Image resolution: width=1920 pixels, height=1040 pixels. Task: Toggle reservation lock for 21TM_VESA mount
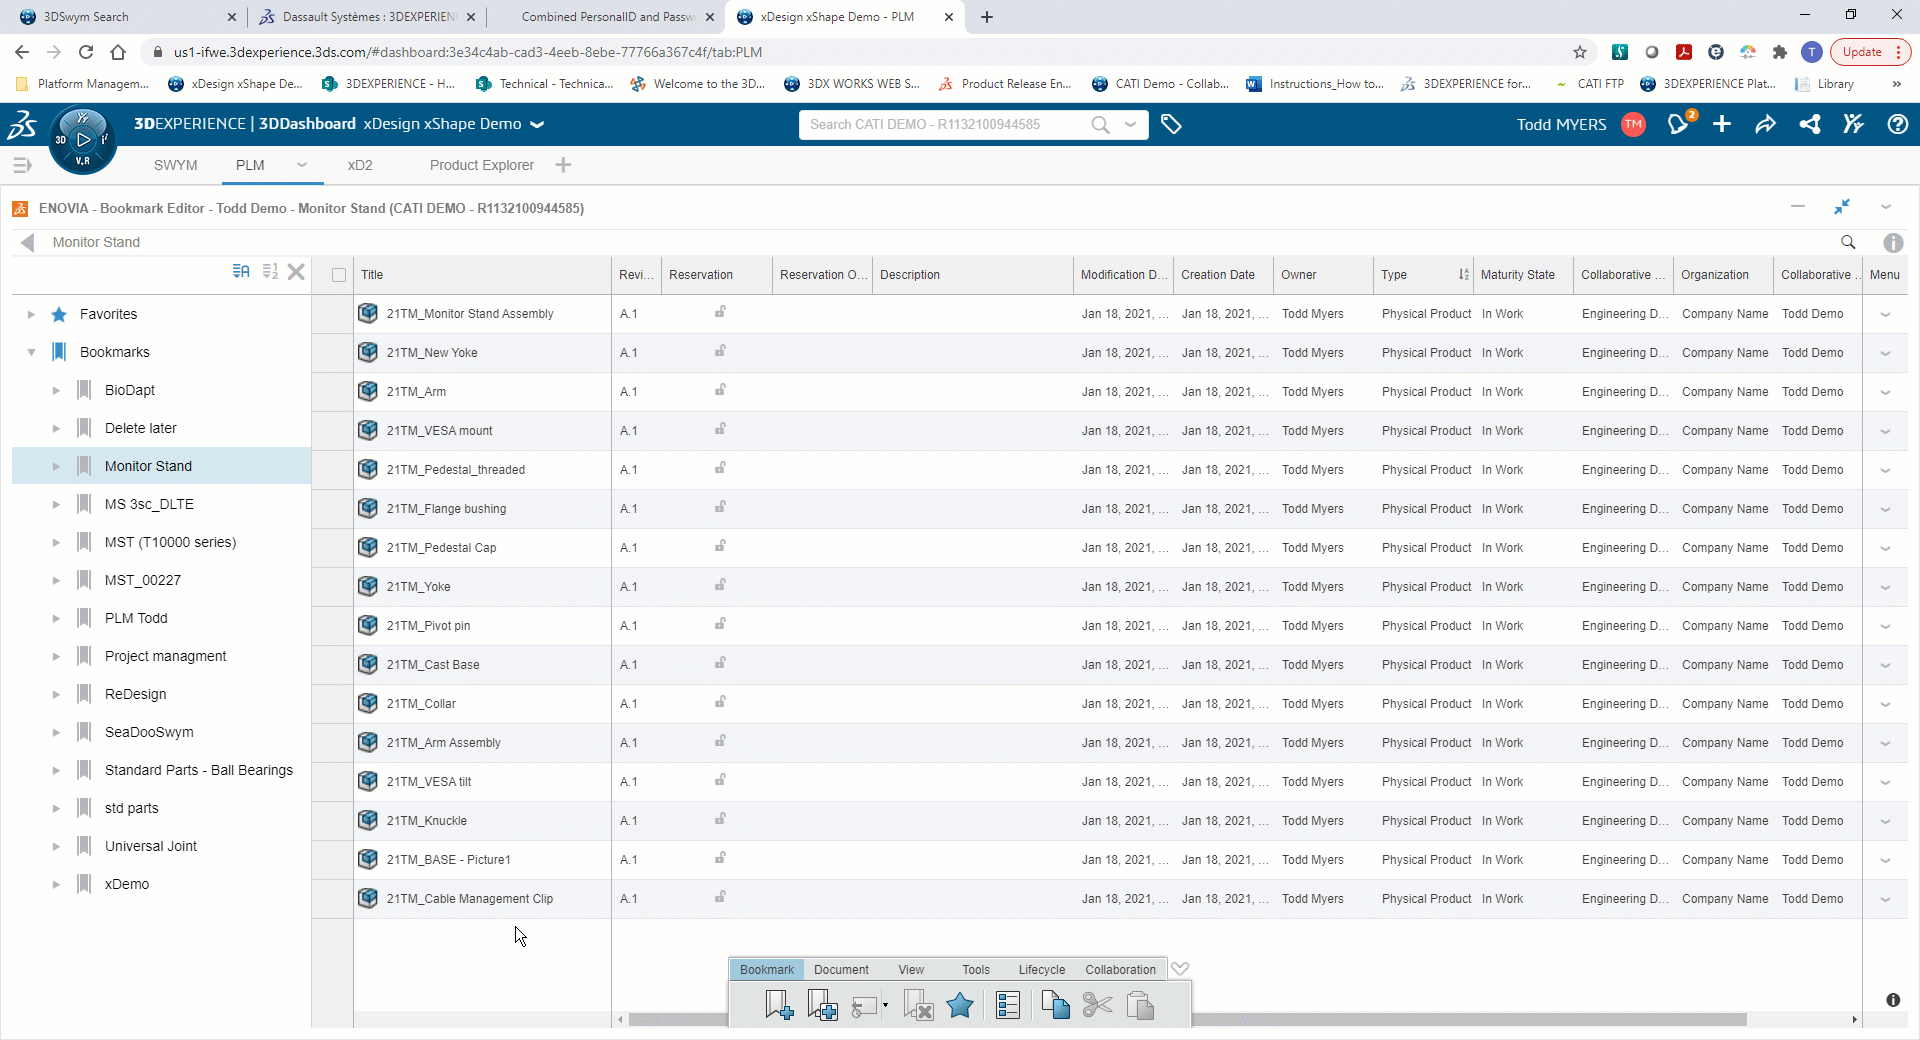coord(720,429)
